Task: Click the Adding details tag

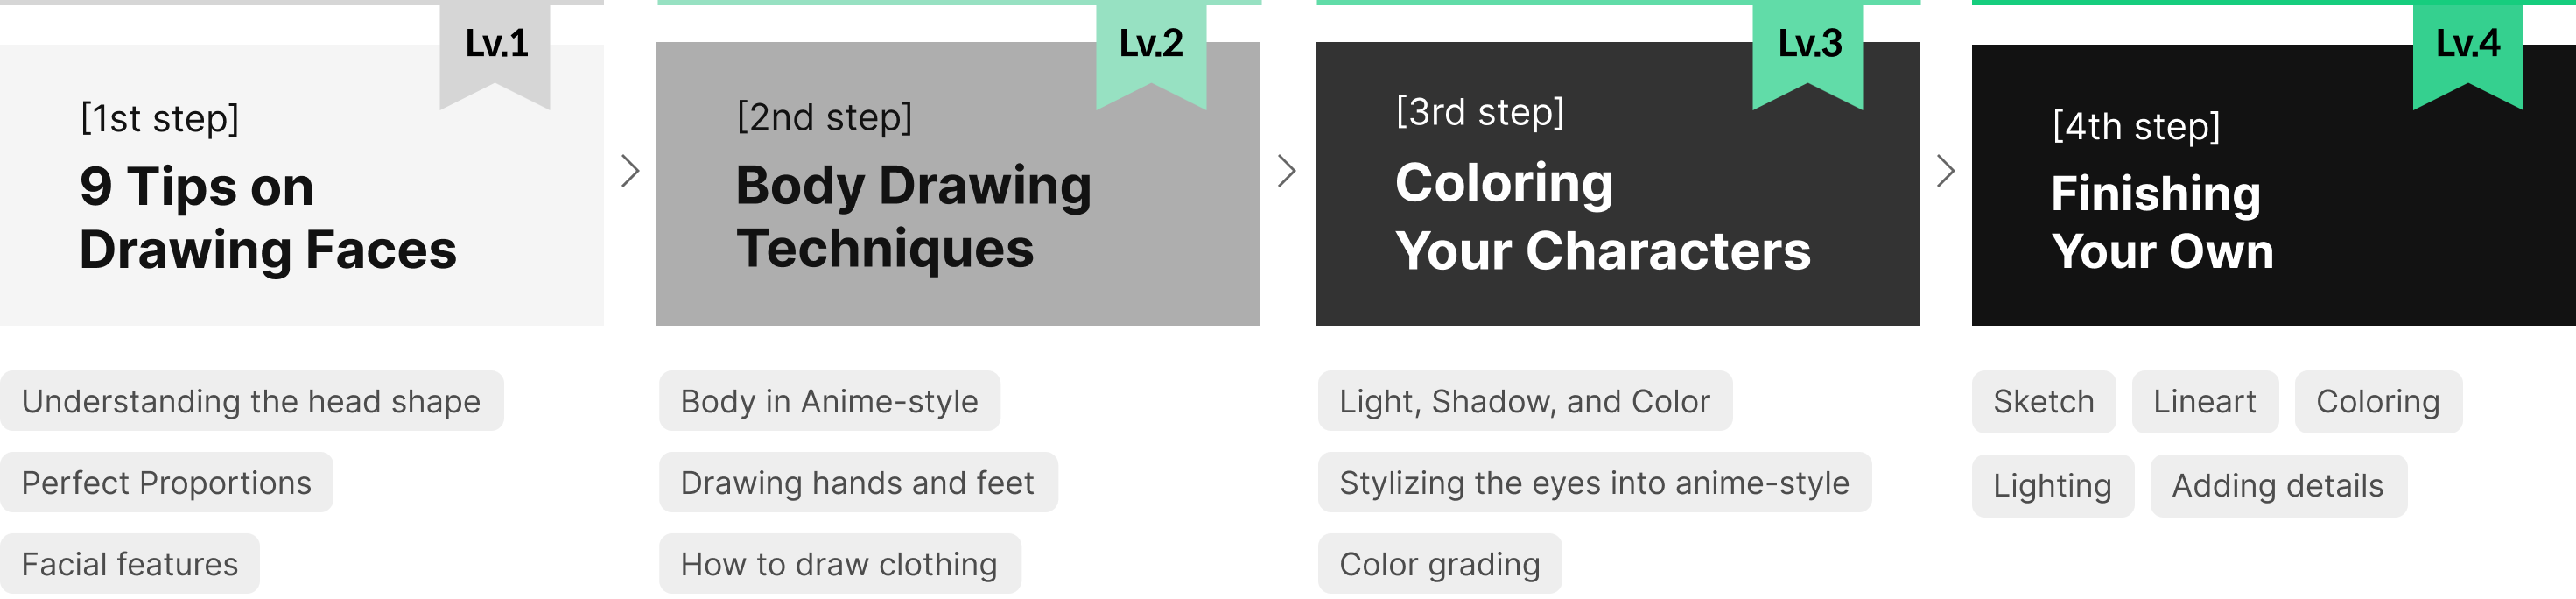Action: (x=2278, y=486)
